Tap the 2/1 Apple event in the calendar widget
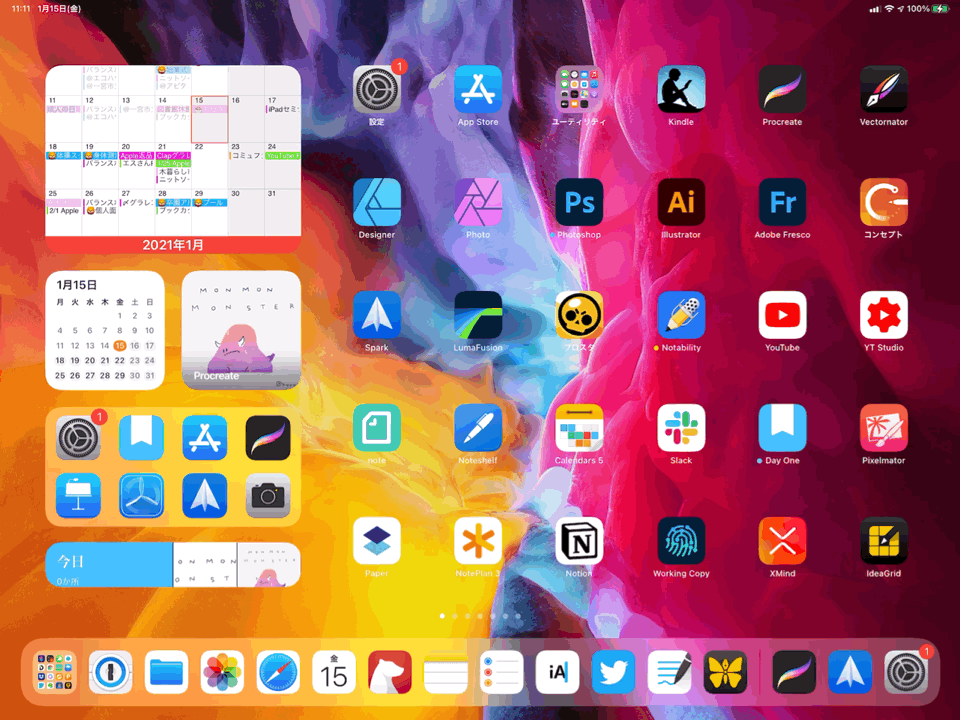Image resolution: width=960 pixels, height=720 pixels. pyautogui.click(x=64, y=211)
